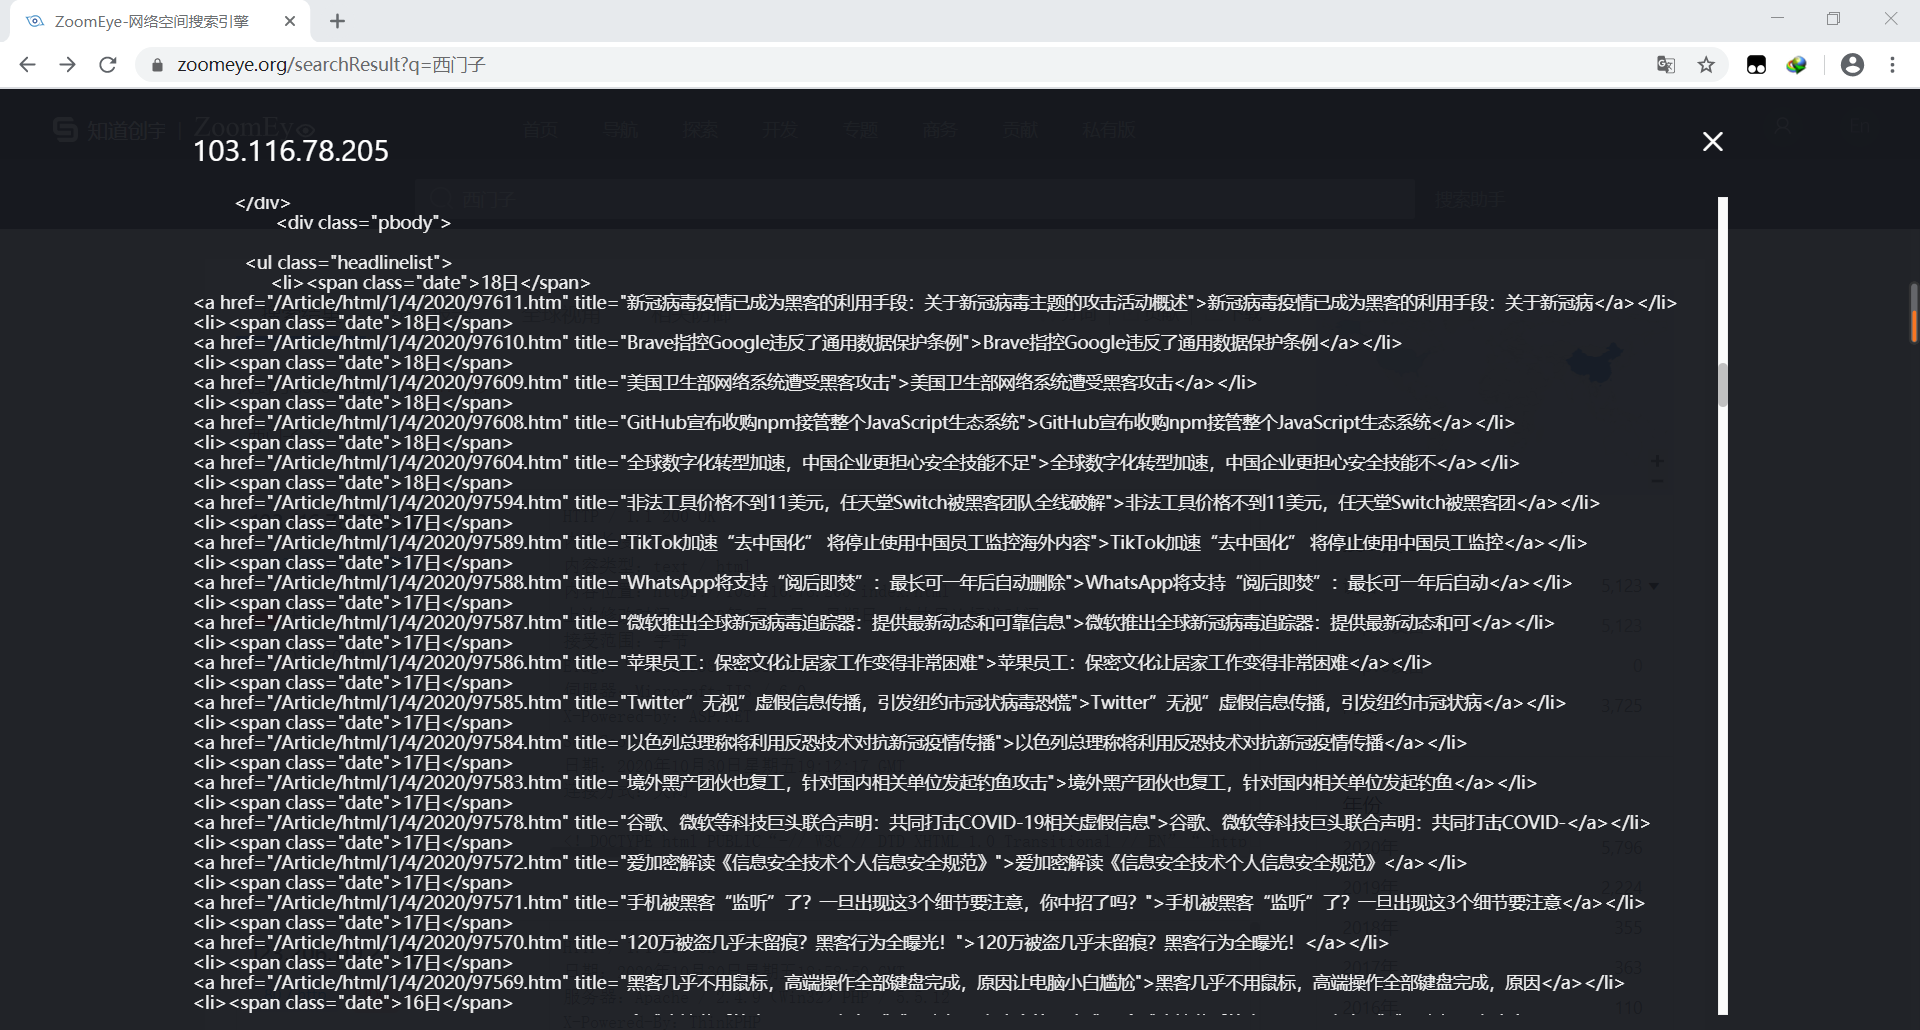Open Chrome three-dot menu
This screenshot has height=1030, width=1920.
(x=1892, y=65)
